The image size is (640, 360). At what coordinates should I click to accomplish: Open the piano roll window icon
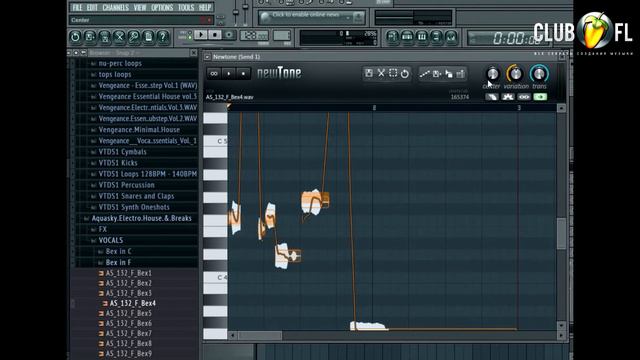coord(422,37)
